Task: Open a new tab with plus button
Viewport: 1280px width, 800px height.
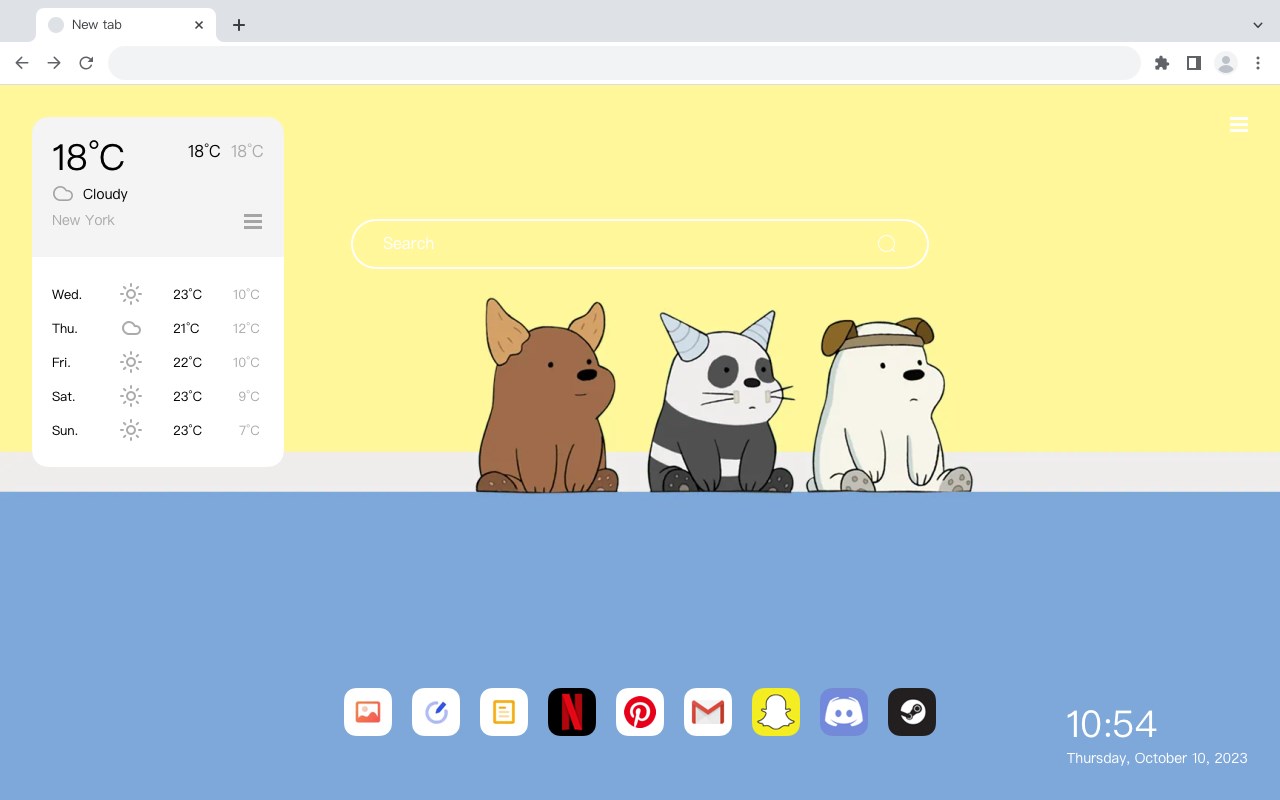Action: pyautogui.click(x=238, y=25)
